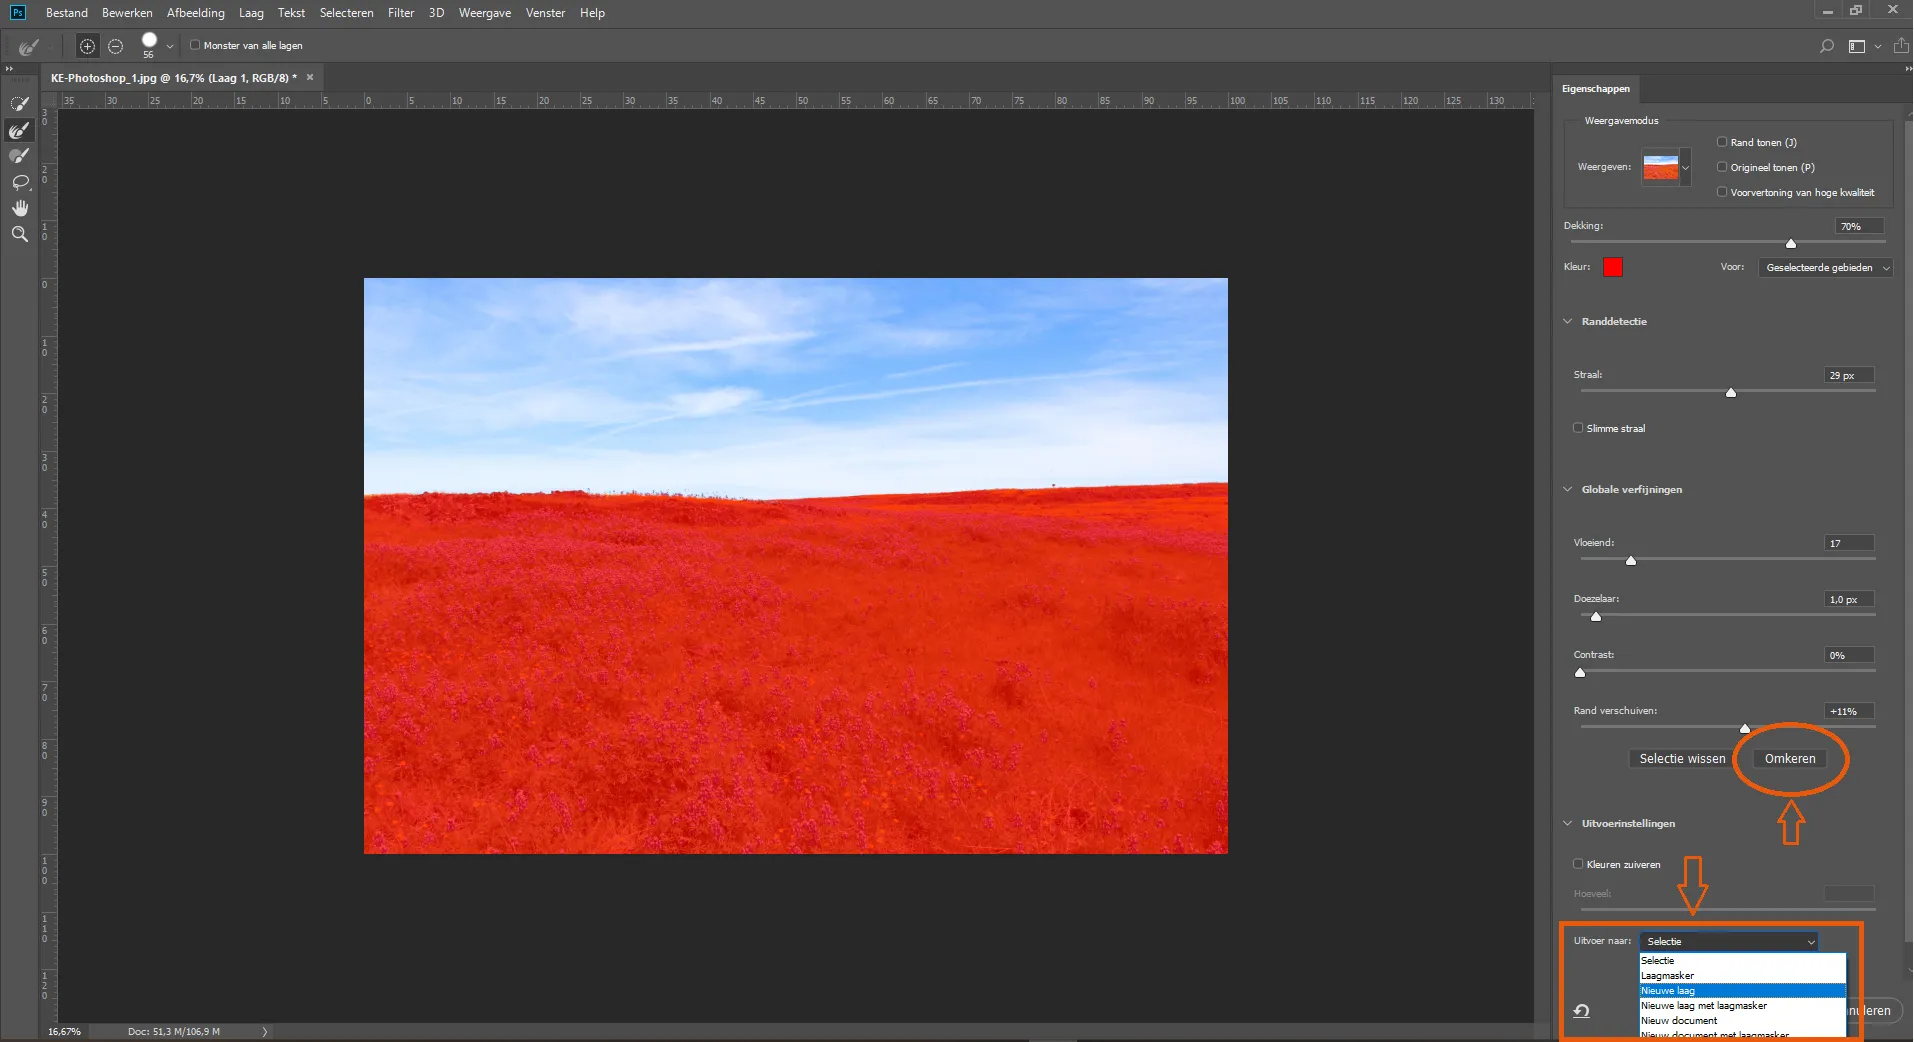
Task: Open the Uitvoer naar Selectie dropdown
Action: pyautogui.click(x=1729, y=941)
